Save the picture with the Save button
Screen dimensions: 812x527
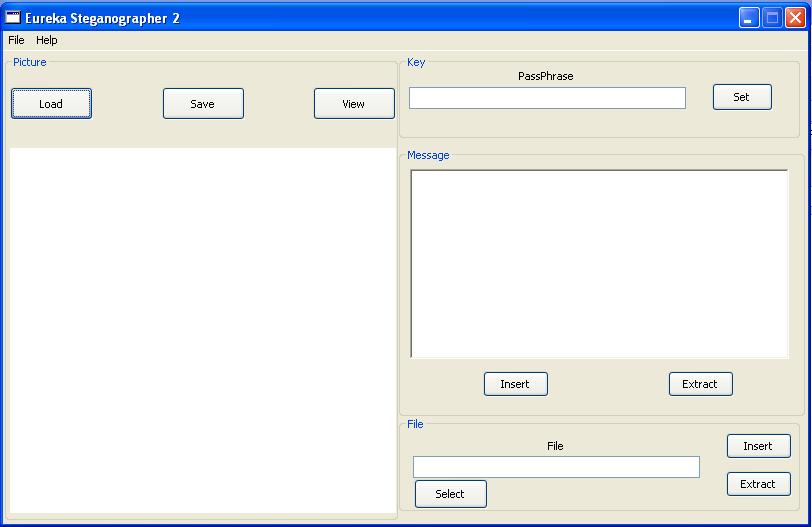pyautogui.click(x=203, y=104)
